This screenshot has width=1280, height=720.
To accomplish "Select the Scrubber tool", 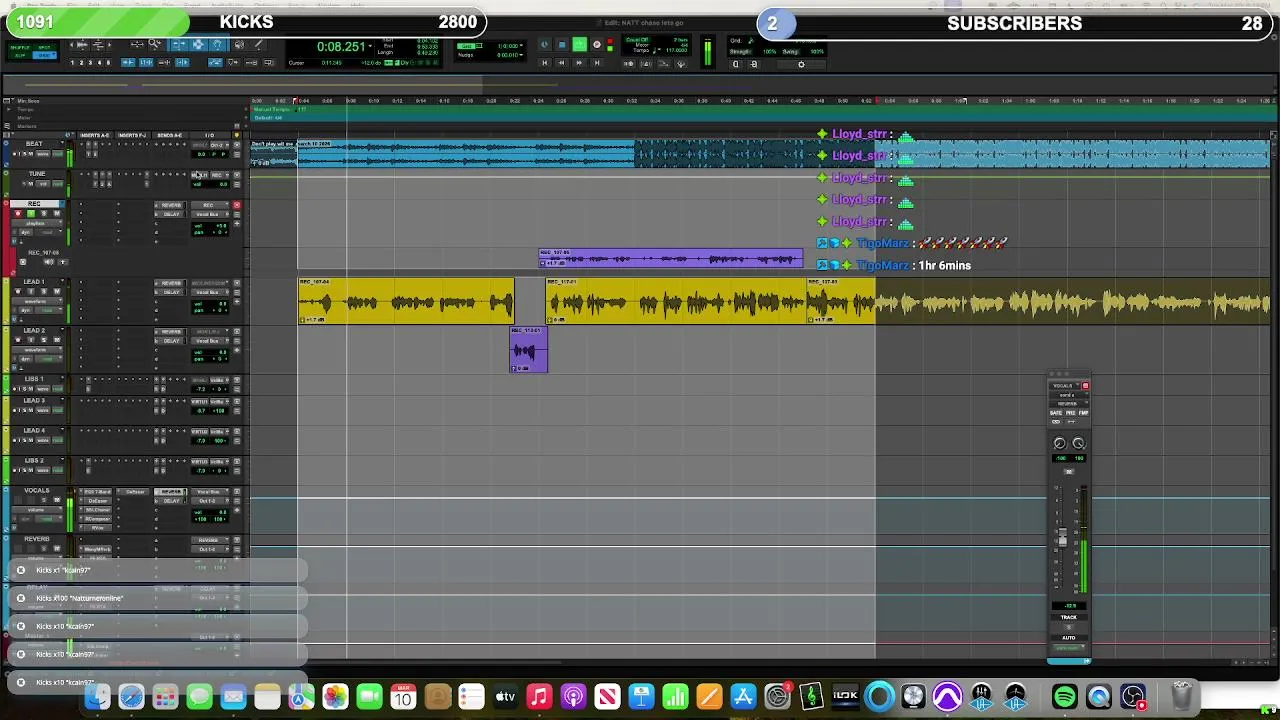I will click(x=239, y=44).
